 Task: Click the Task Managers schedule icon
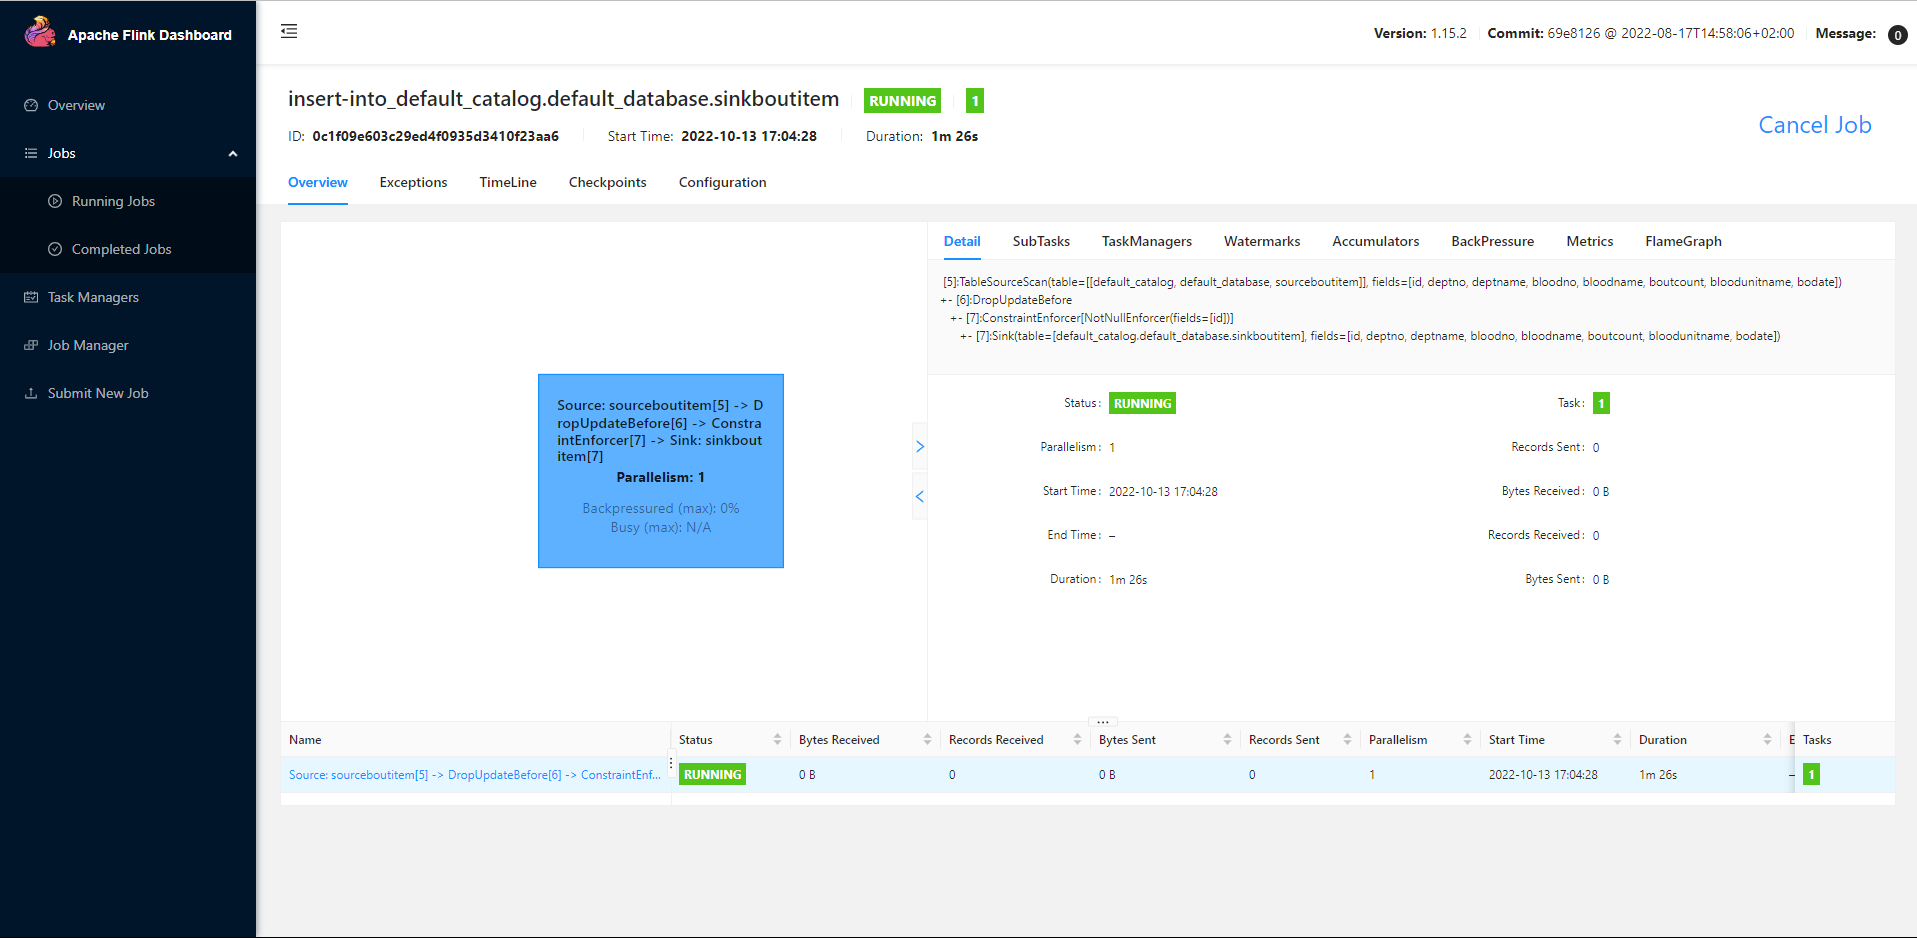[x=31, y=297]
